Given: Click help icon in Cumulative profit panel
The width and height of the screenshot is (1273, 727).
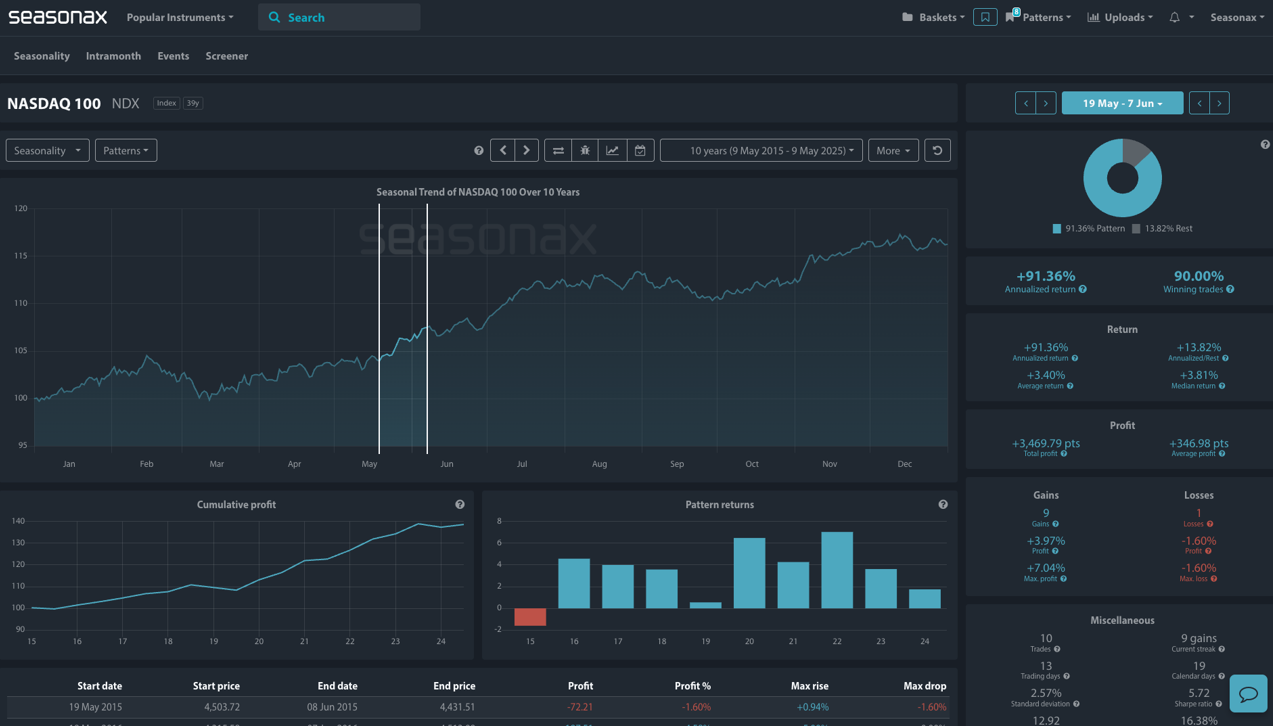Looking at the screenshot, I should coord(460,505).
